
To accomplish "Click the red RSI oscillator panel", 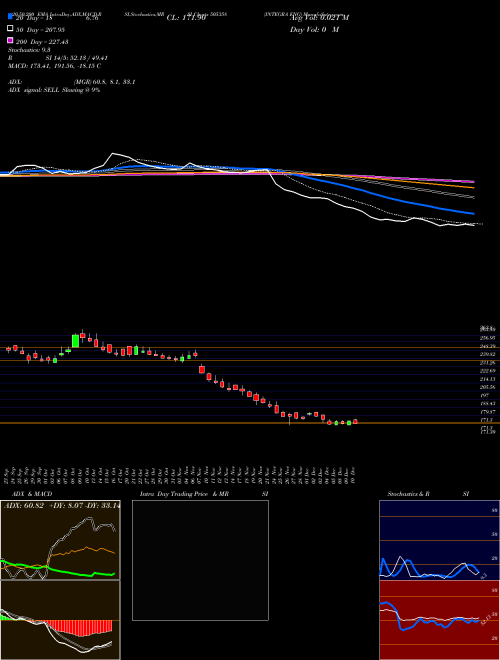I will coord(439,620).
